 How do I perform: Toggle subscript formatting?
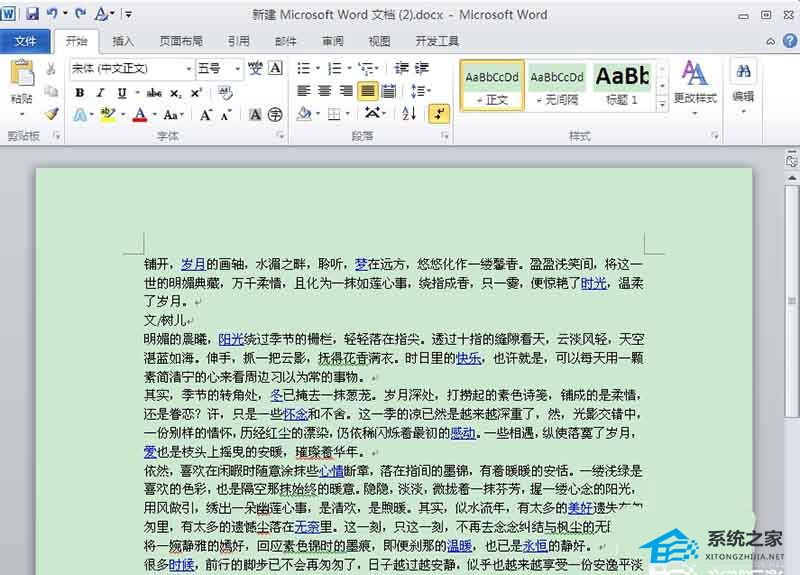(x=176, y=93)
